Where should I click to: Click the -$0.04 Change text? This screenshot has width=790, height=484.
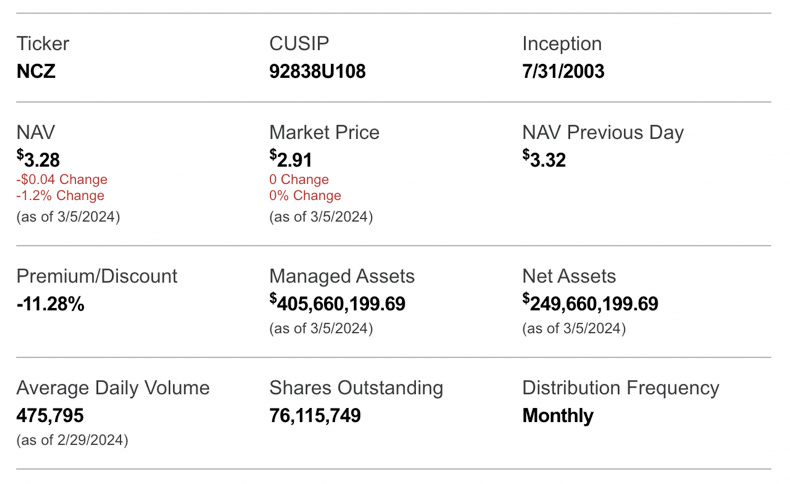[61, 180]
